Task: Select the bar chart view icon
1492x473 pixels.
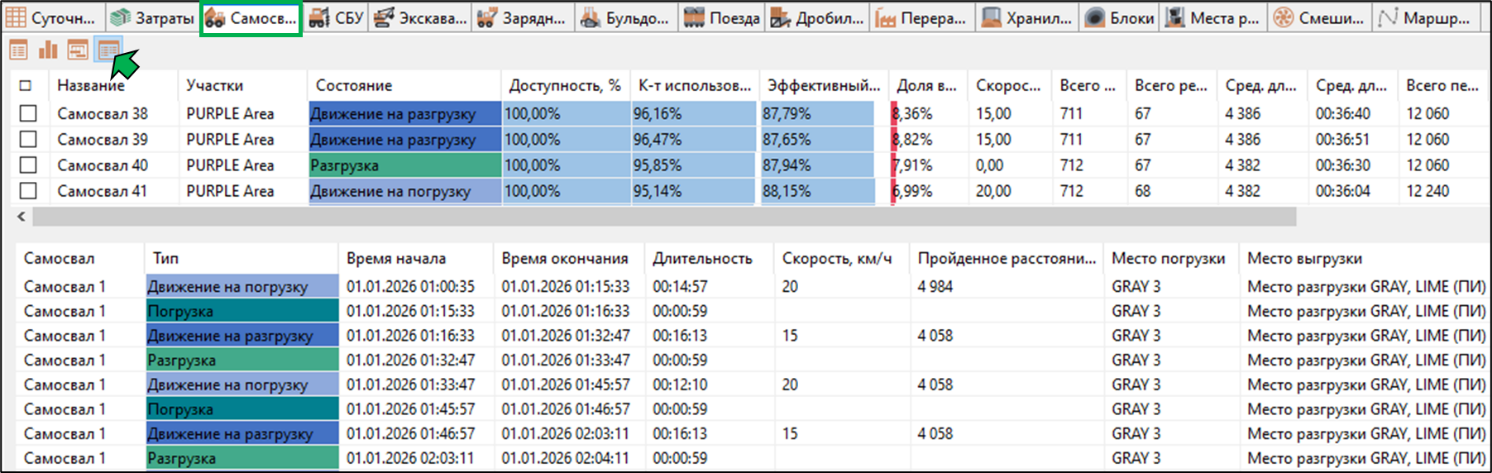Action: pos(47,49)
